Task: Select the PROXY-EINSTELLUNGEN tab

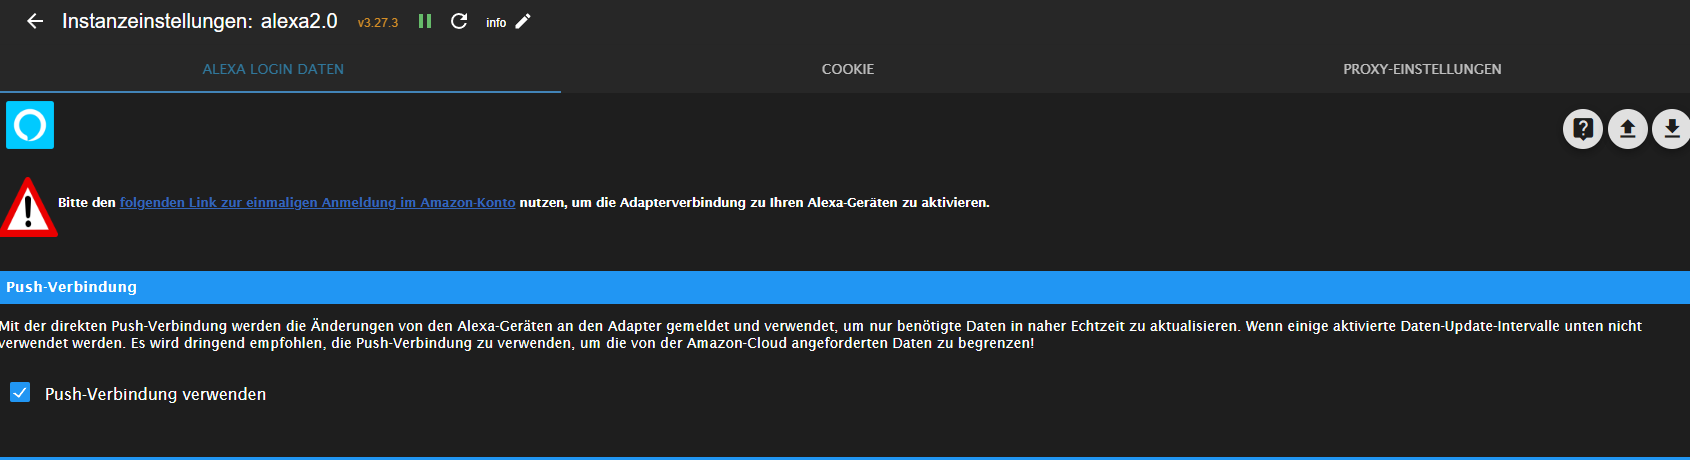Action: pyautogui.click(x=1422, y=69)
